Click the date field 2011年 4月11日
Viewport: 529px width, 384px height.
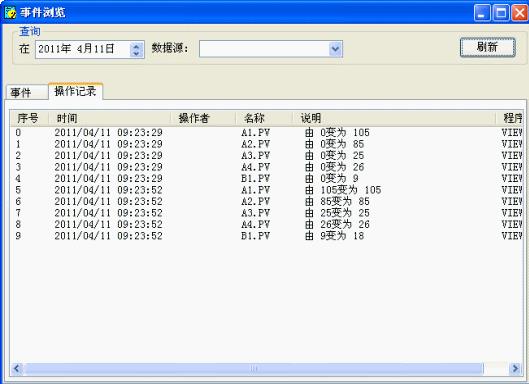(x=83, y=49)
